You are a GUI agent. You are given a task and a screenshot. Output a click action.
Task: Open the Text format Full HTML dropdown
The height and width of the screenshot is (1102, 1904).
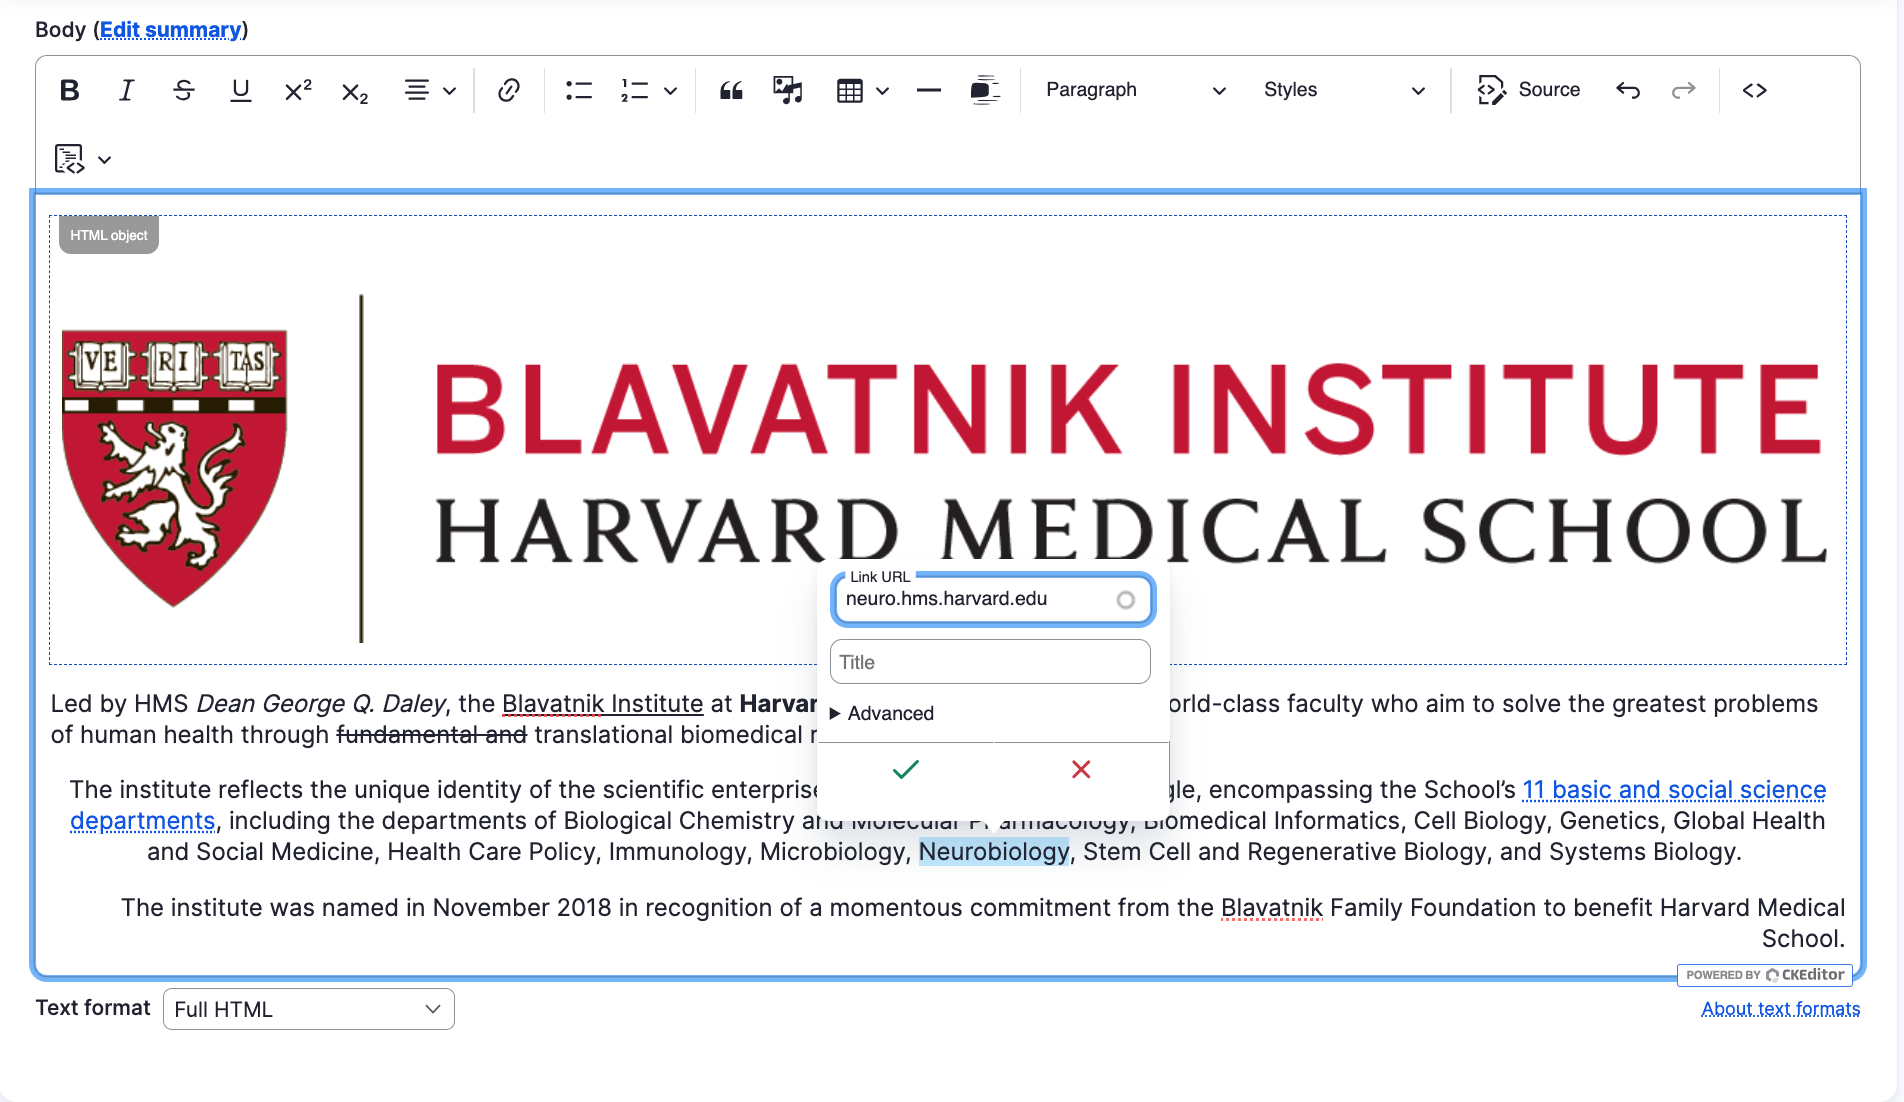(309, 1009)
